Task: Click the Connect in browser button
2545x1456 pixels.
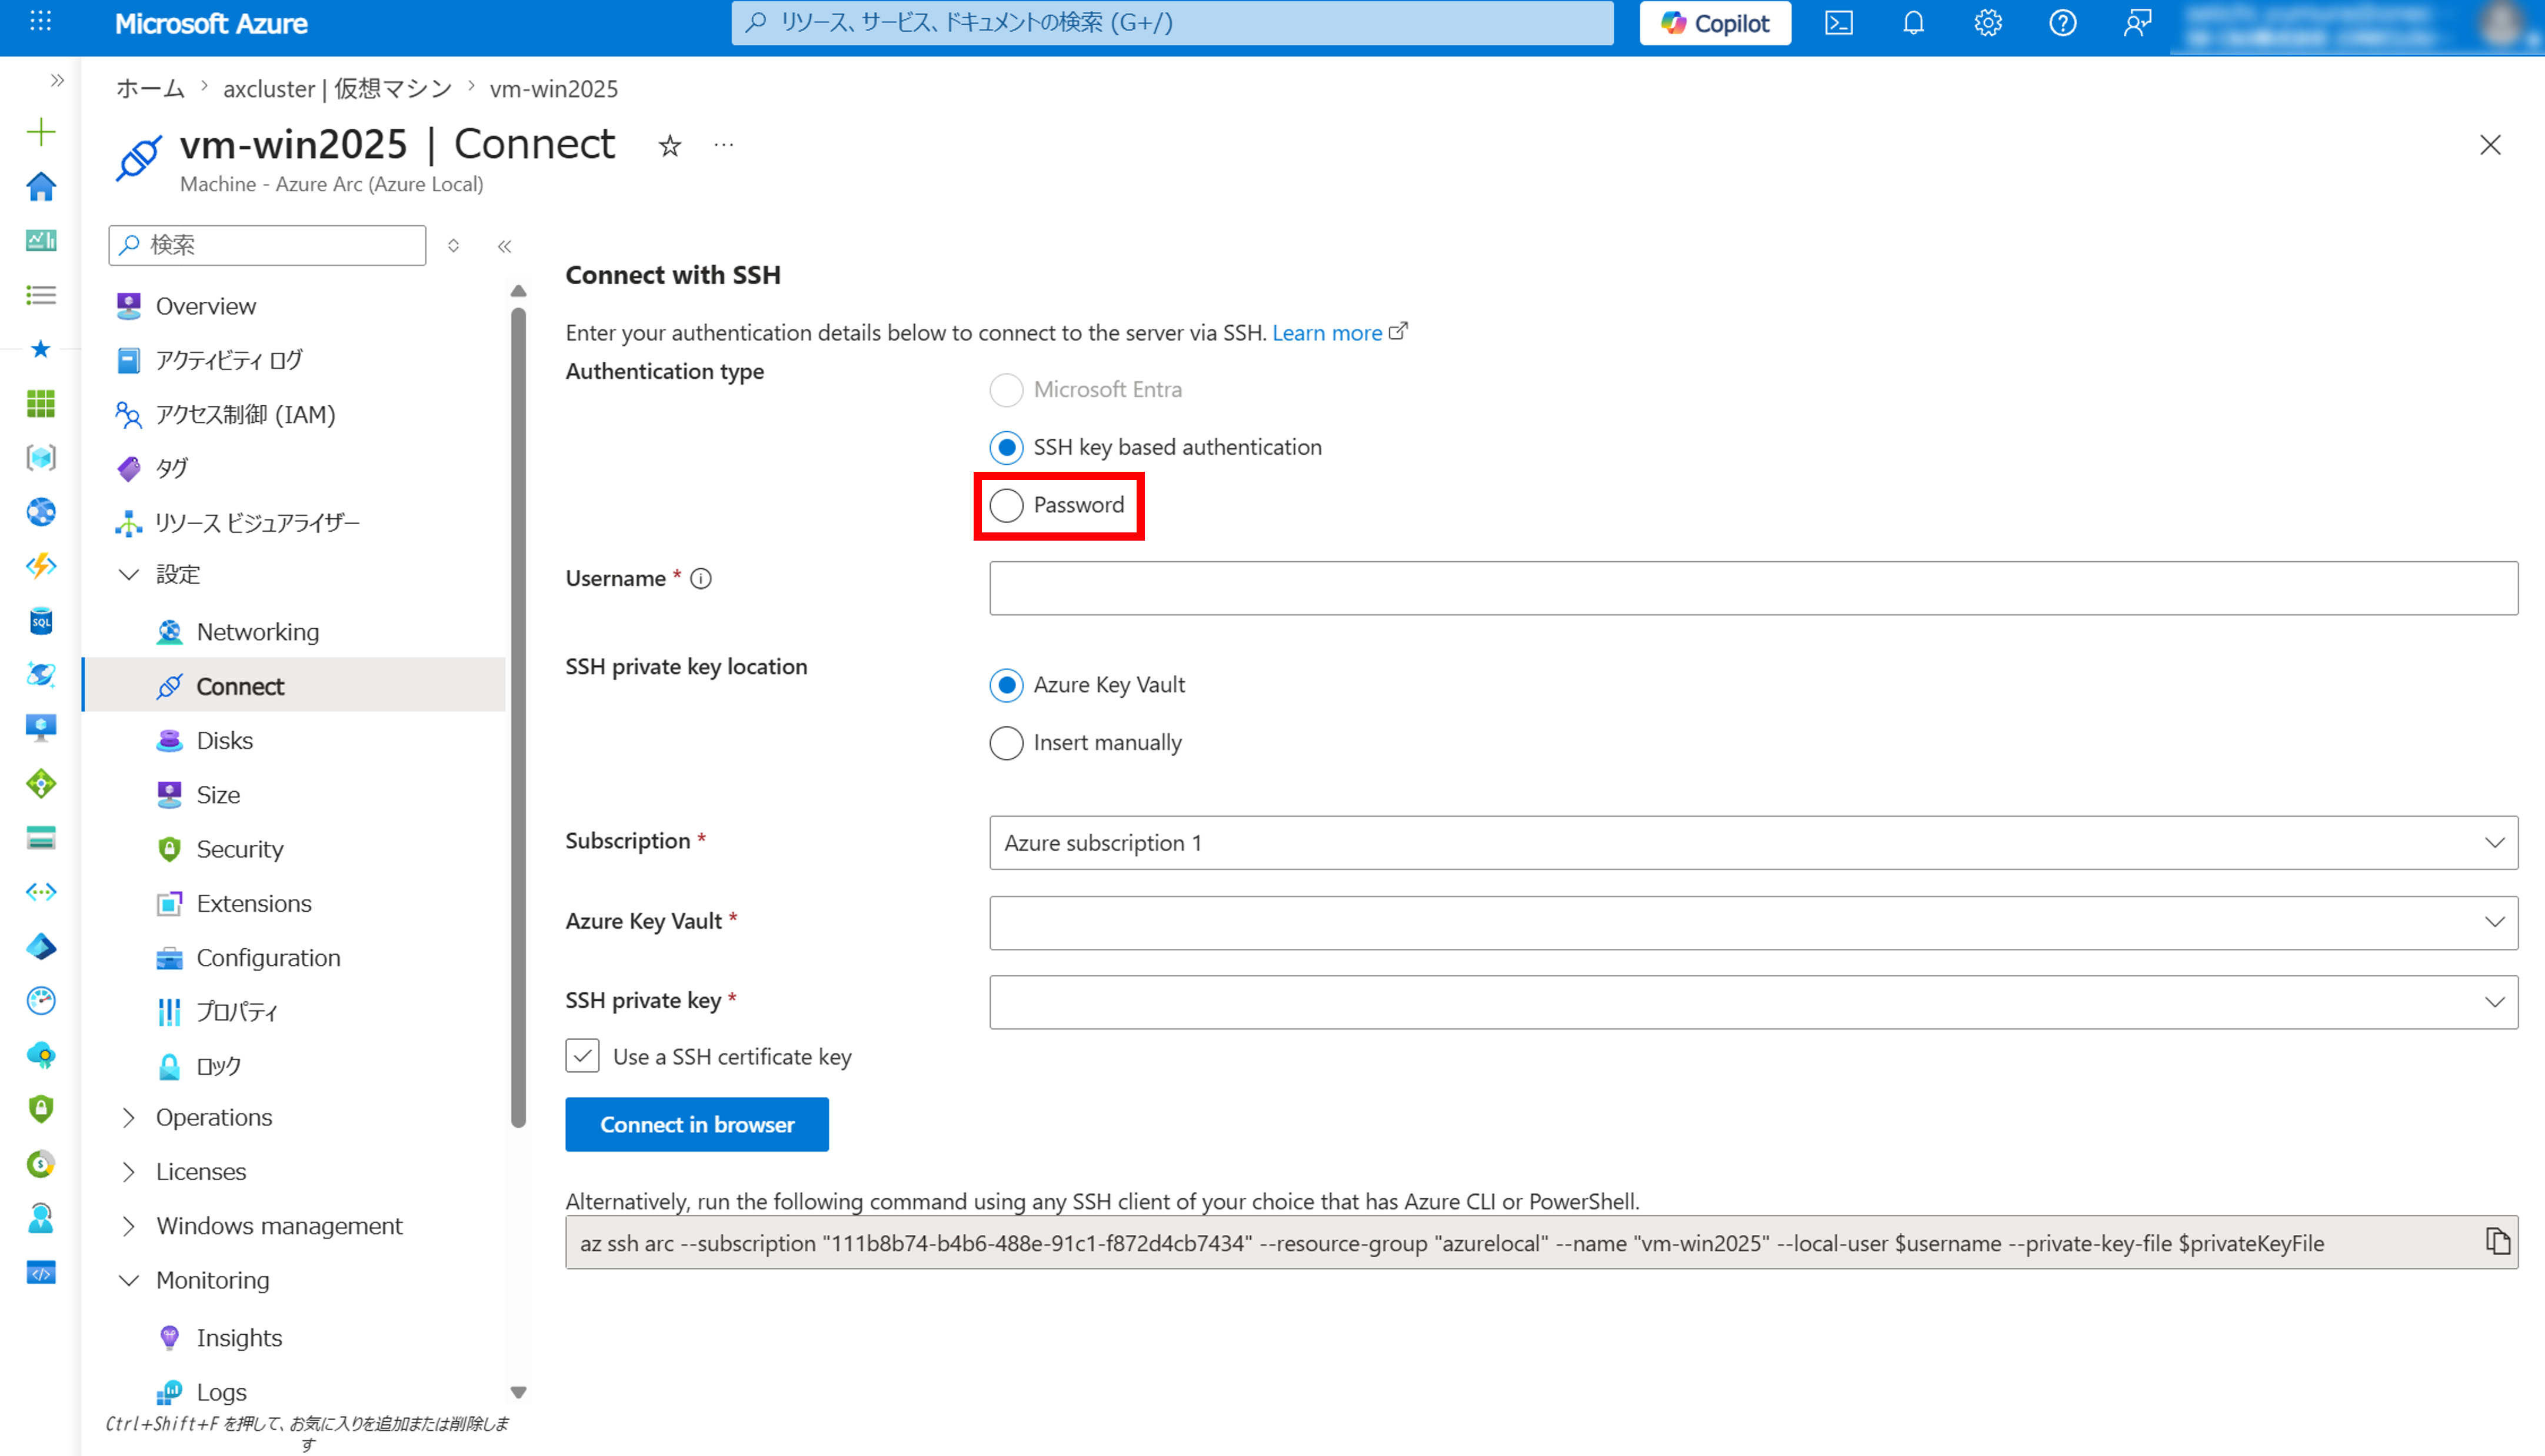Action: click(697, 1124)
